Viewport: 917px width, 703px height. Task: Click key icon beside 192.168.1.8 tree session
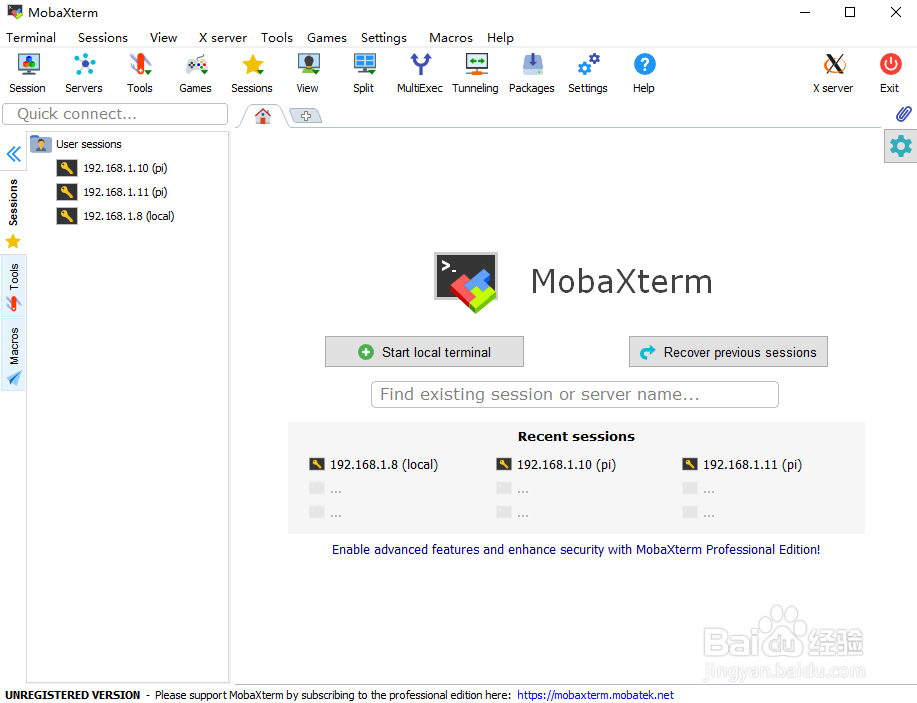(x=67, y=216)
